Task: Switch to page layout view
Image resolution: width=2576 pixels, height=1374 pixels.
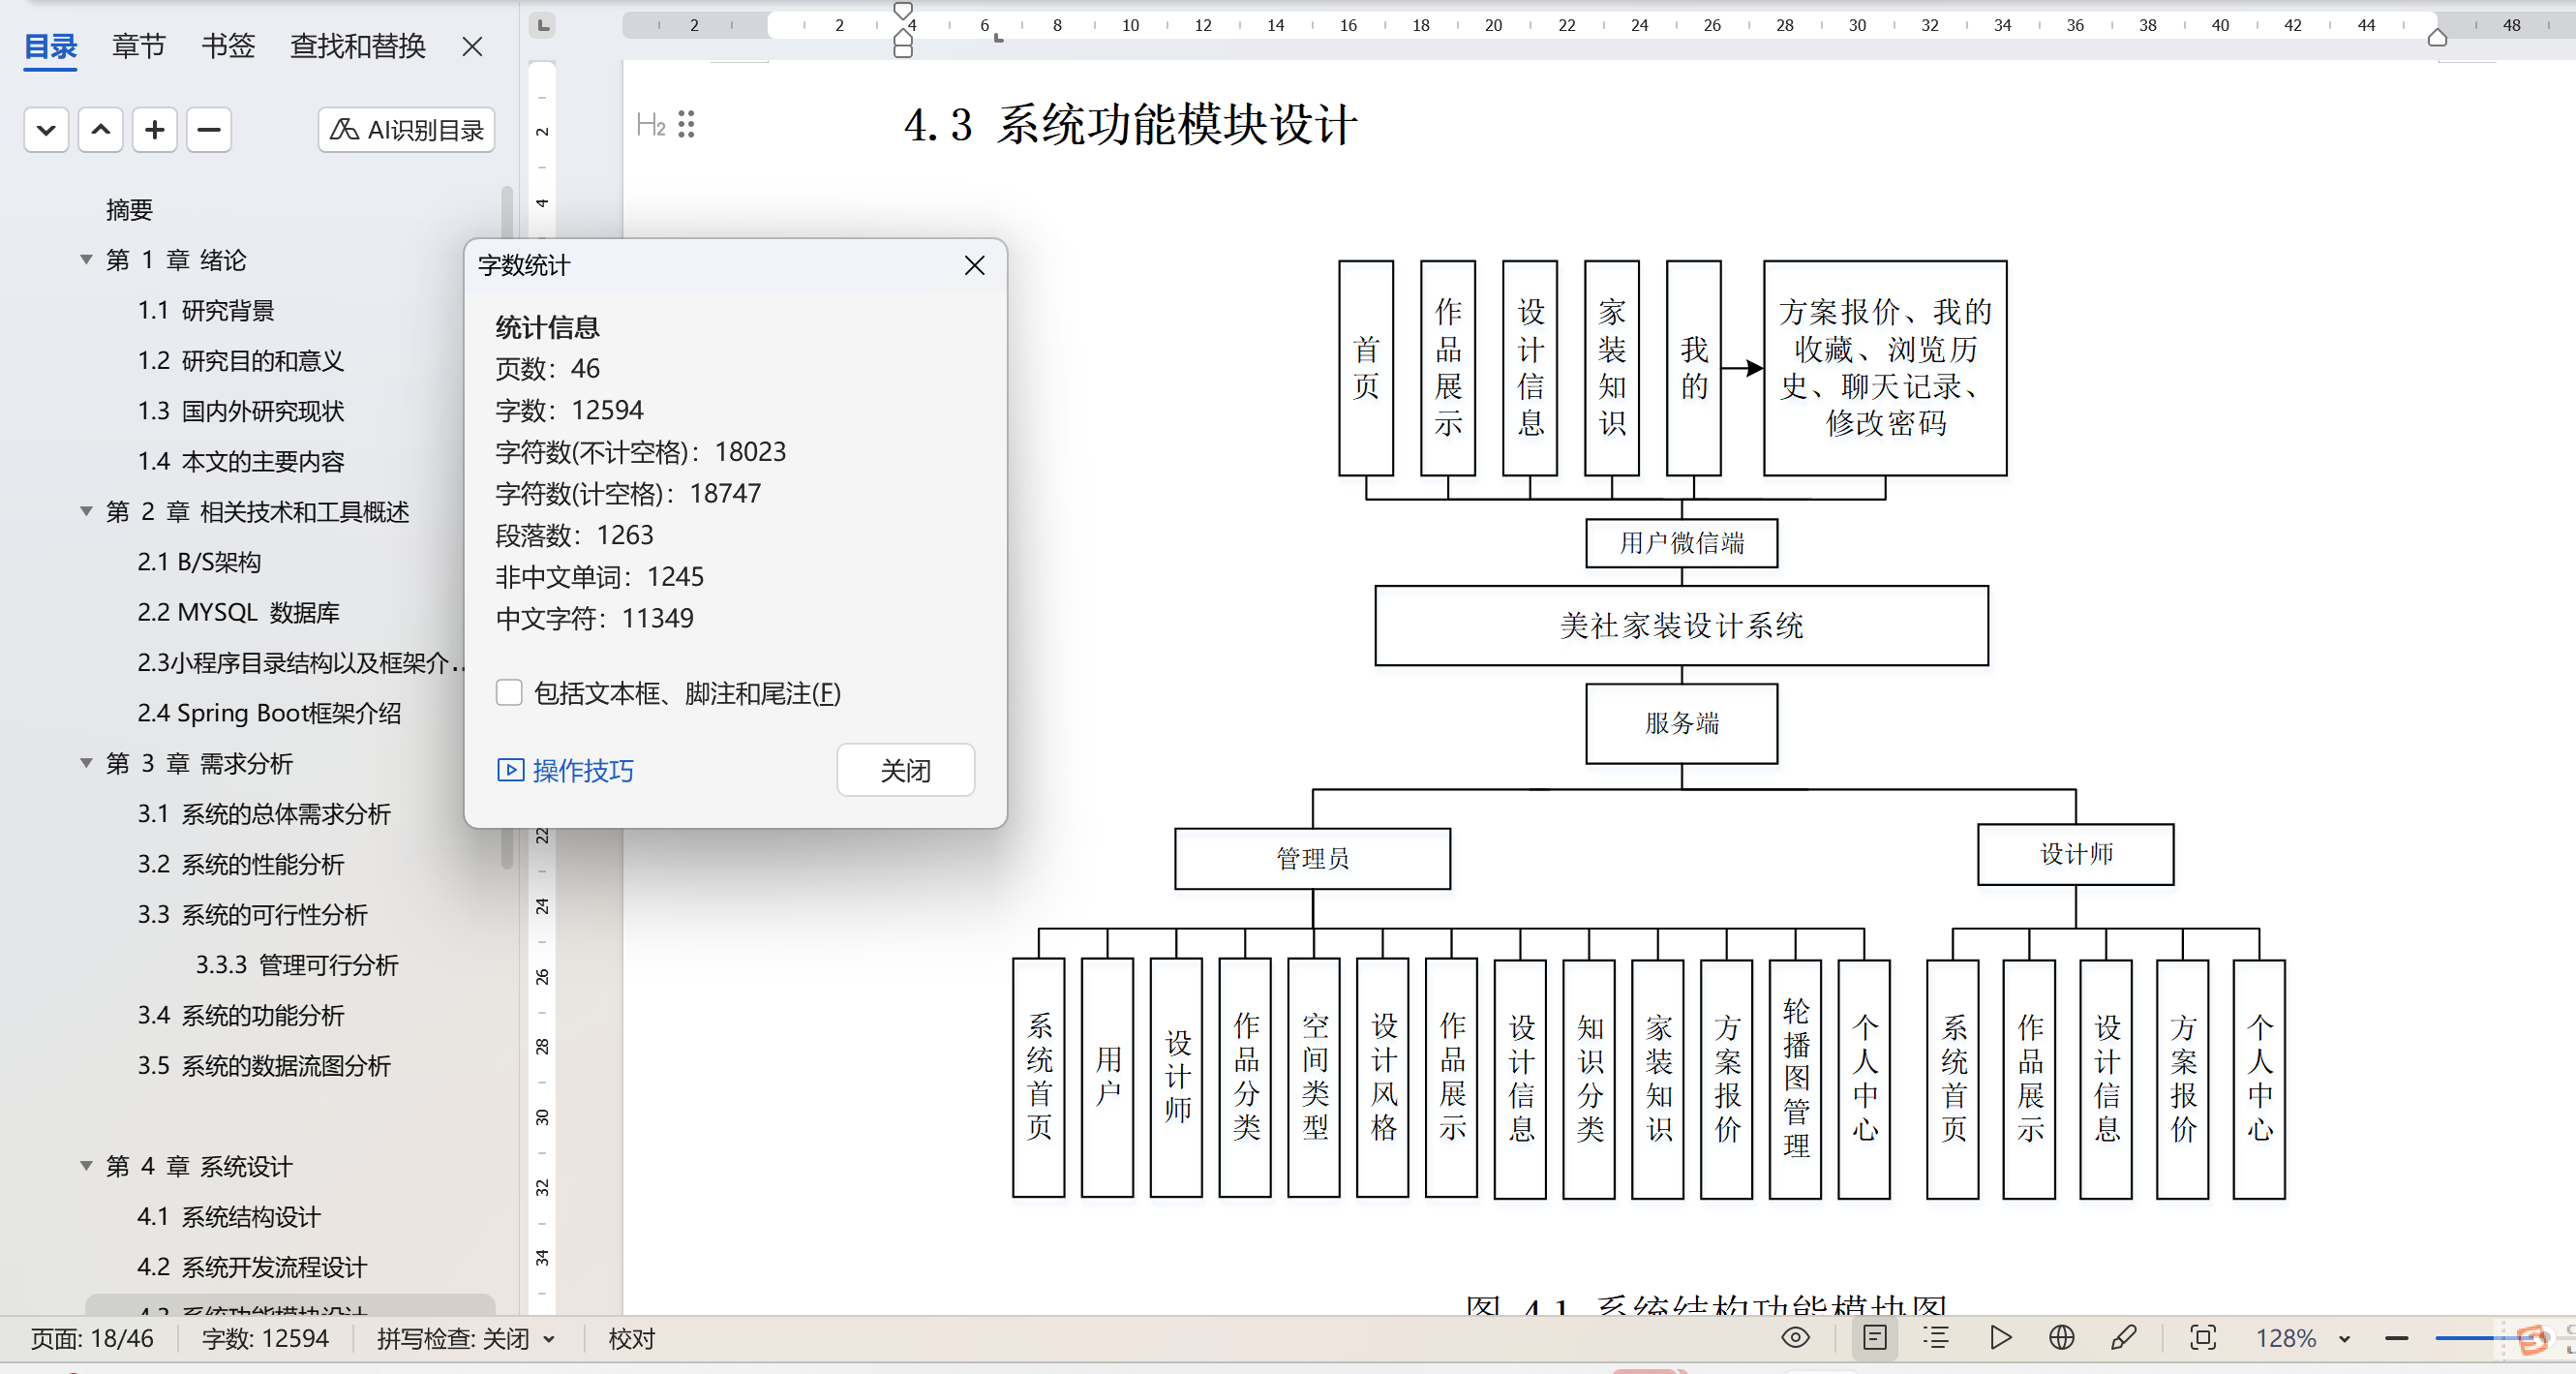Action: point(1874,1338)
